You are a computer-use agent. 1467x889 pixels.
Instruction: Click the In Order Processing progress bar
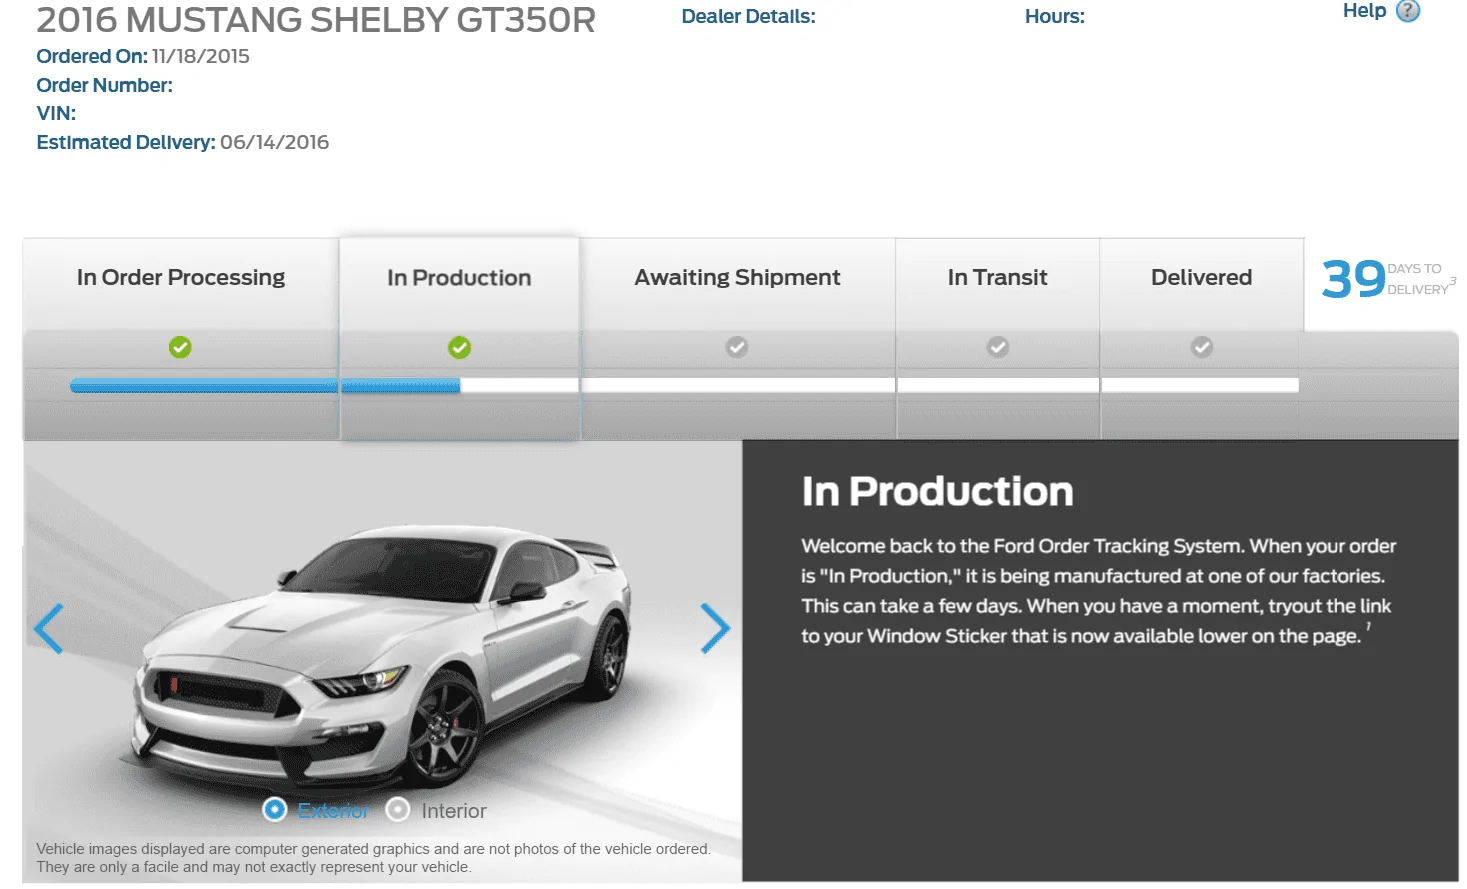204,386
